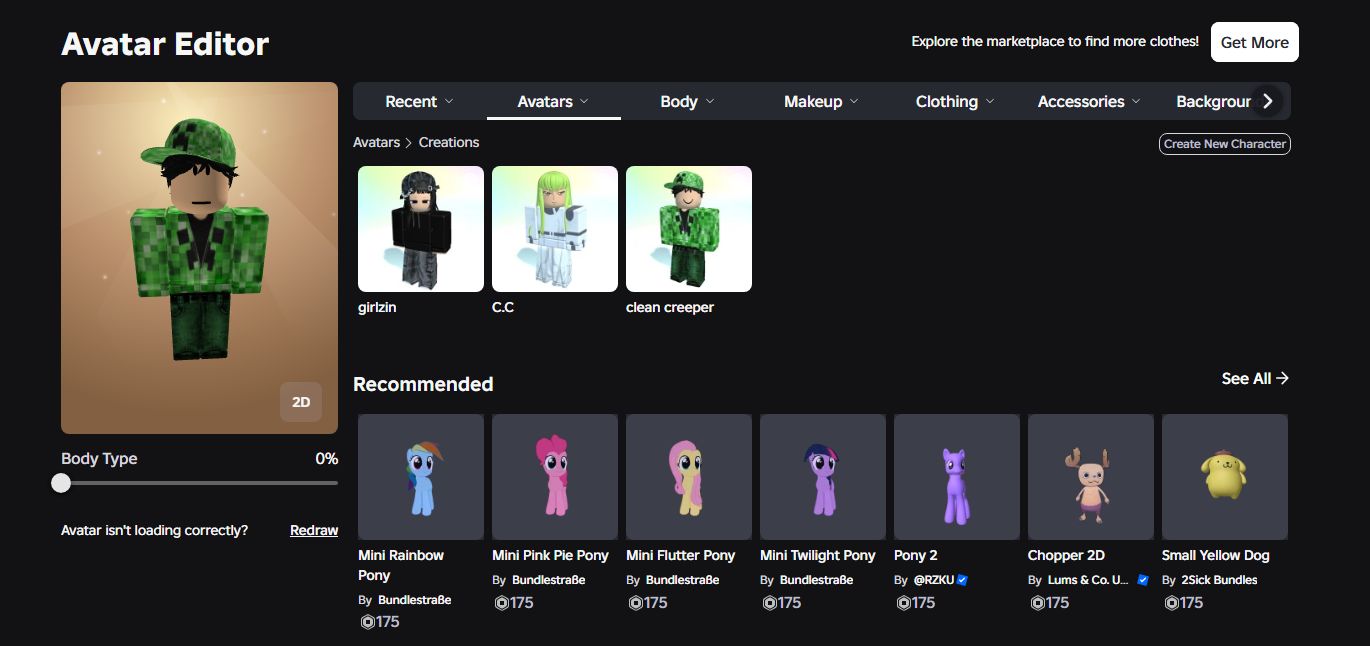Click the large avatar preview image

click(x=199, y=258)
